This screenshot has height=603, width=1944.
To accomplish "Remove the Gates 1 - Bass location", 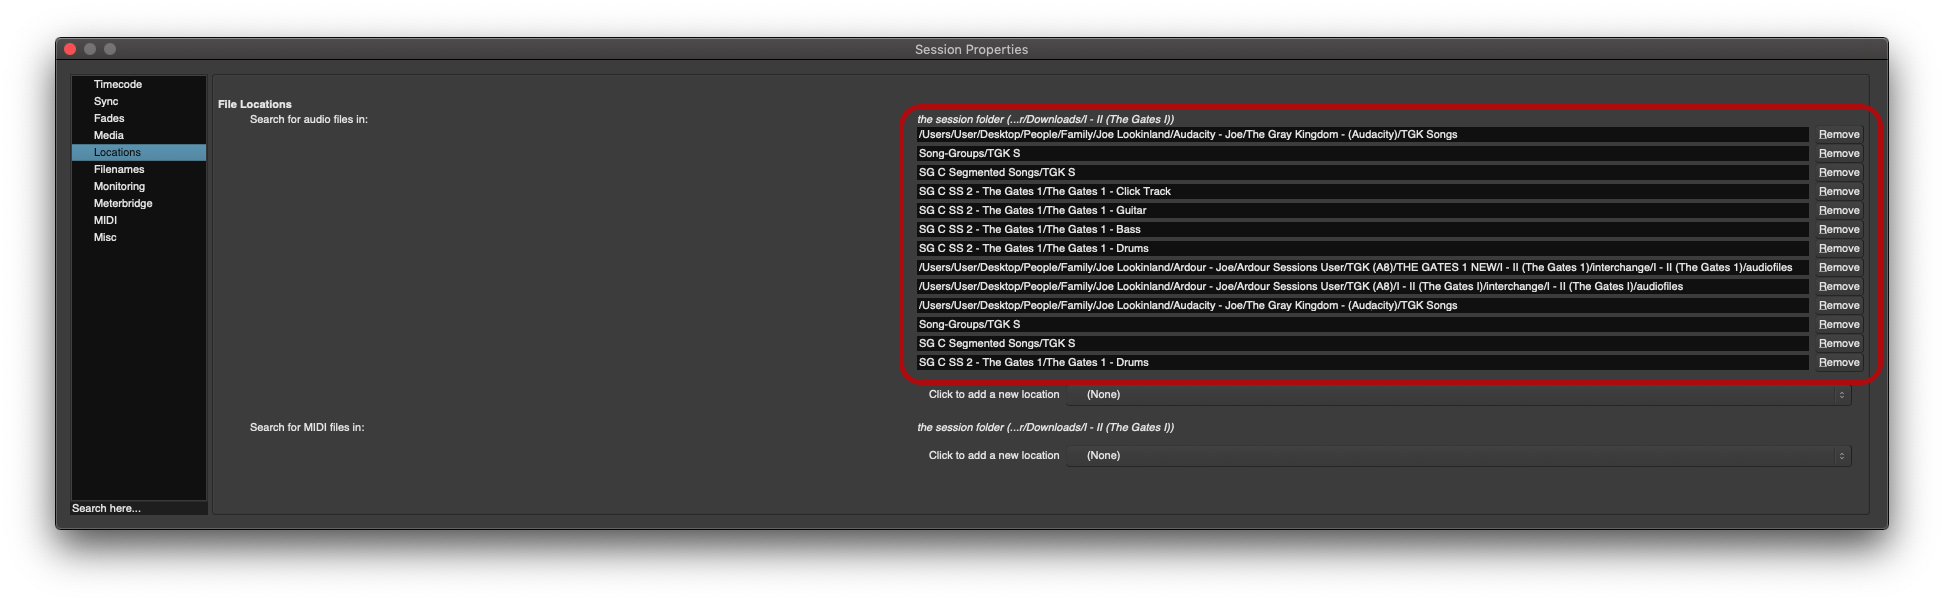I will point(1838,229).
